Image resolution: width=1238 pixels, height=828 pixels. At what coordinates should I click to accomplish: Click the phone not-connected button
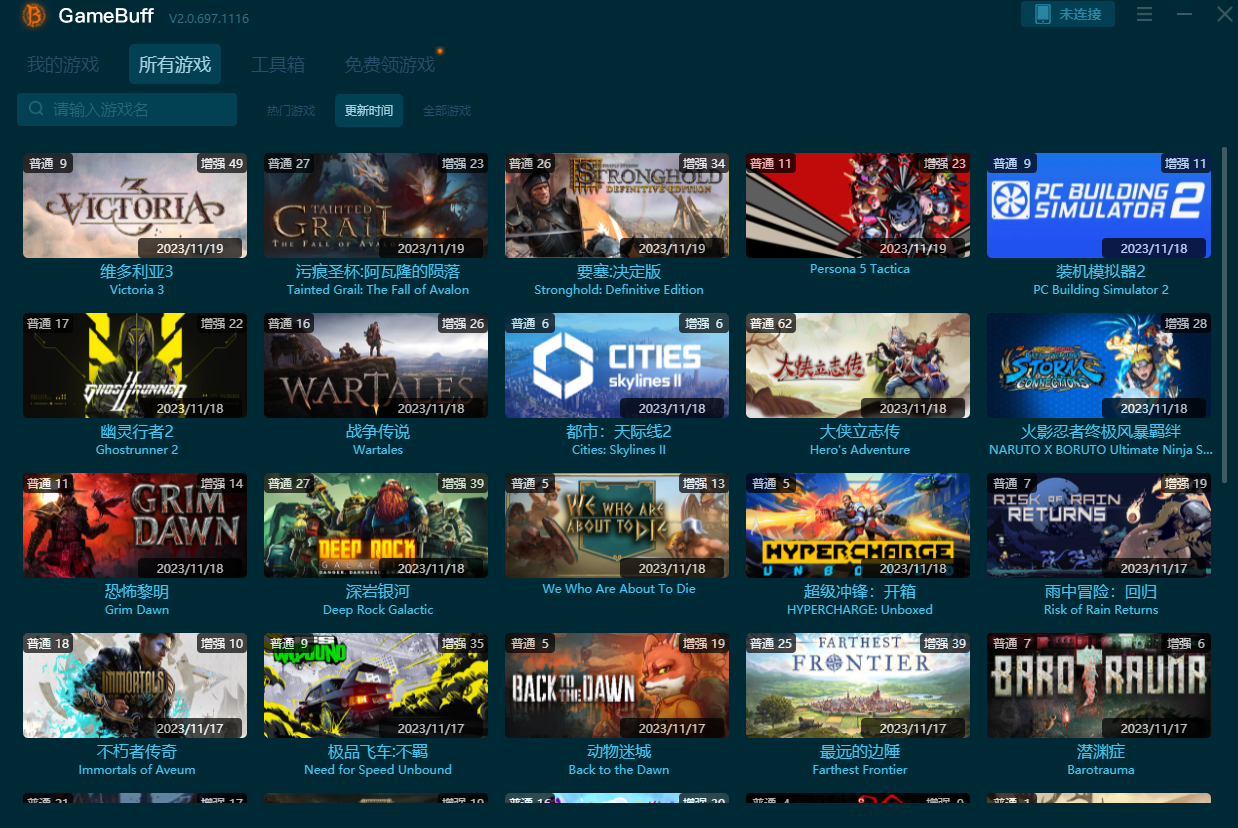point(1067,14)
